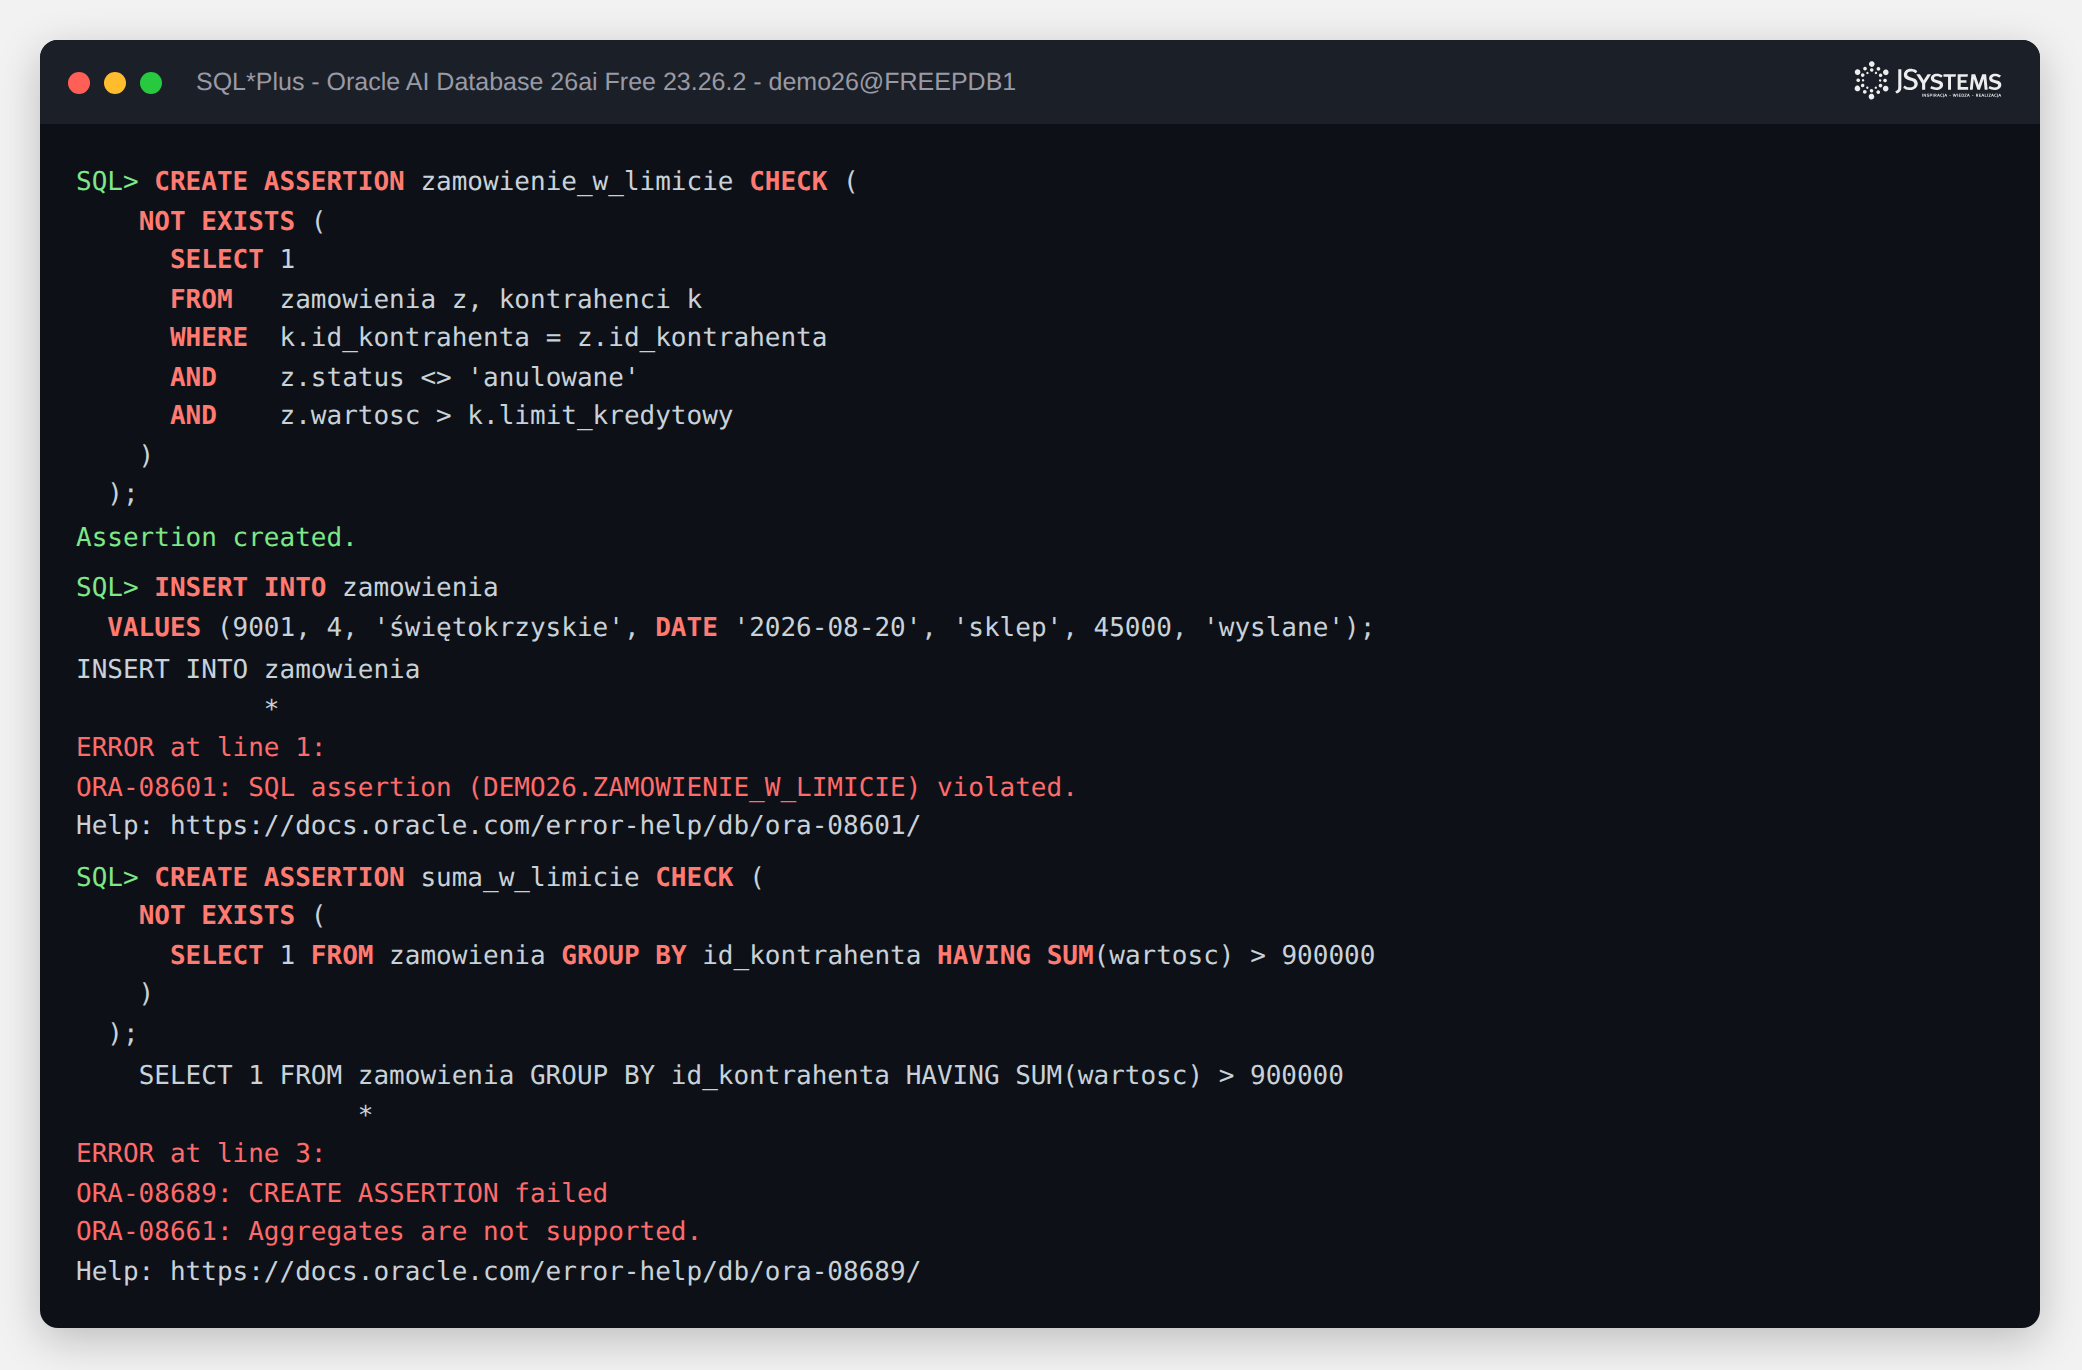
Task: Click the 'ORA-08689: CREATE ASSERTION failed' line
Action: pyautogui.click(x=342, y=1194)
